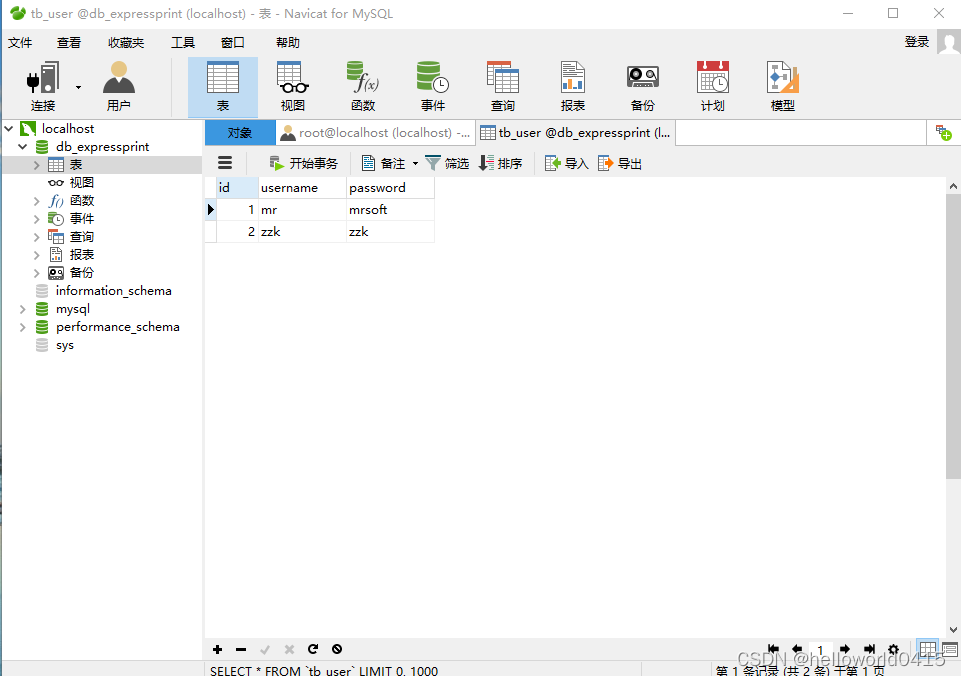
Task: Open the 报表 report toolbar icon
Action: (572, 86)
